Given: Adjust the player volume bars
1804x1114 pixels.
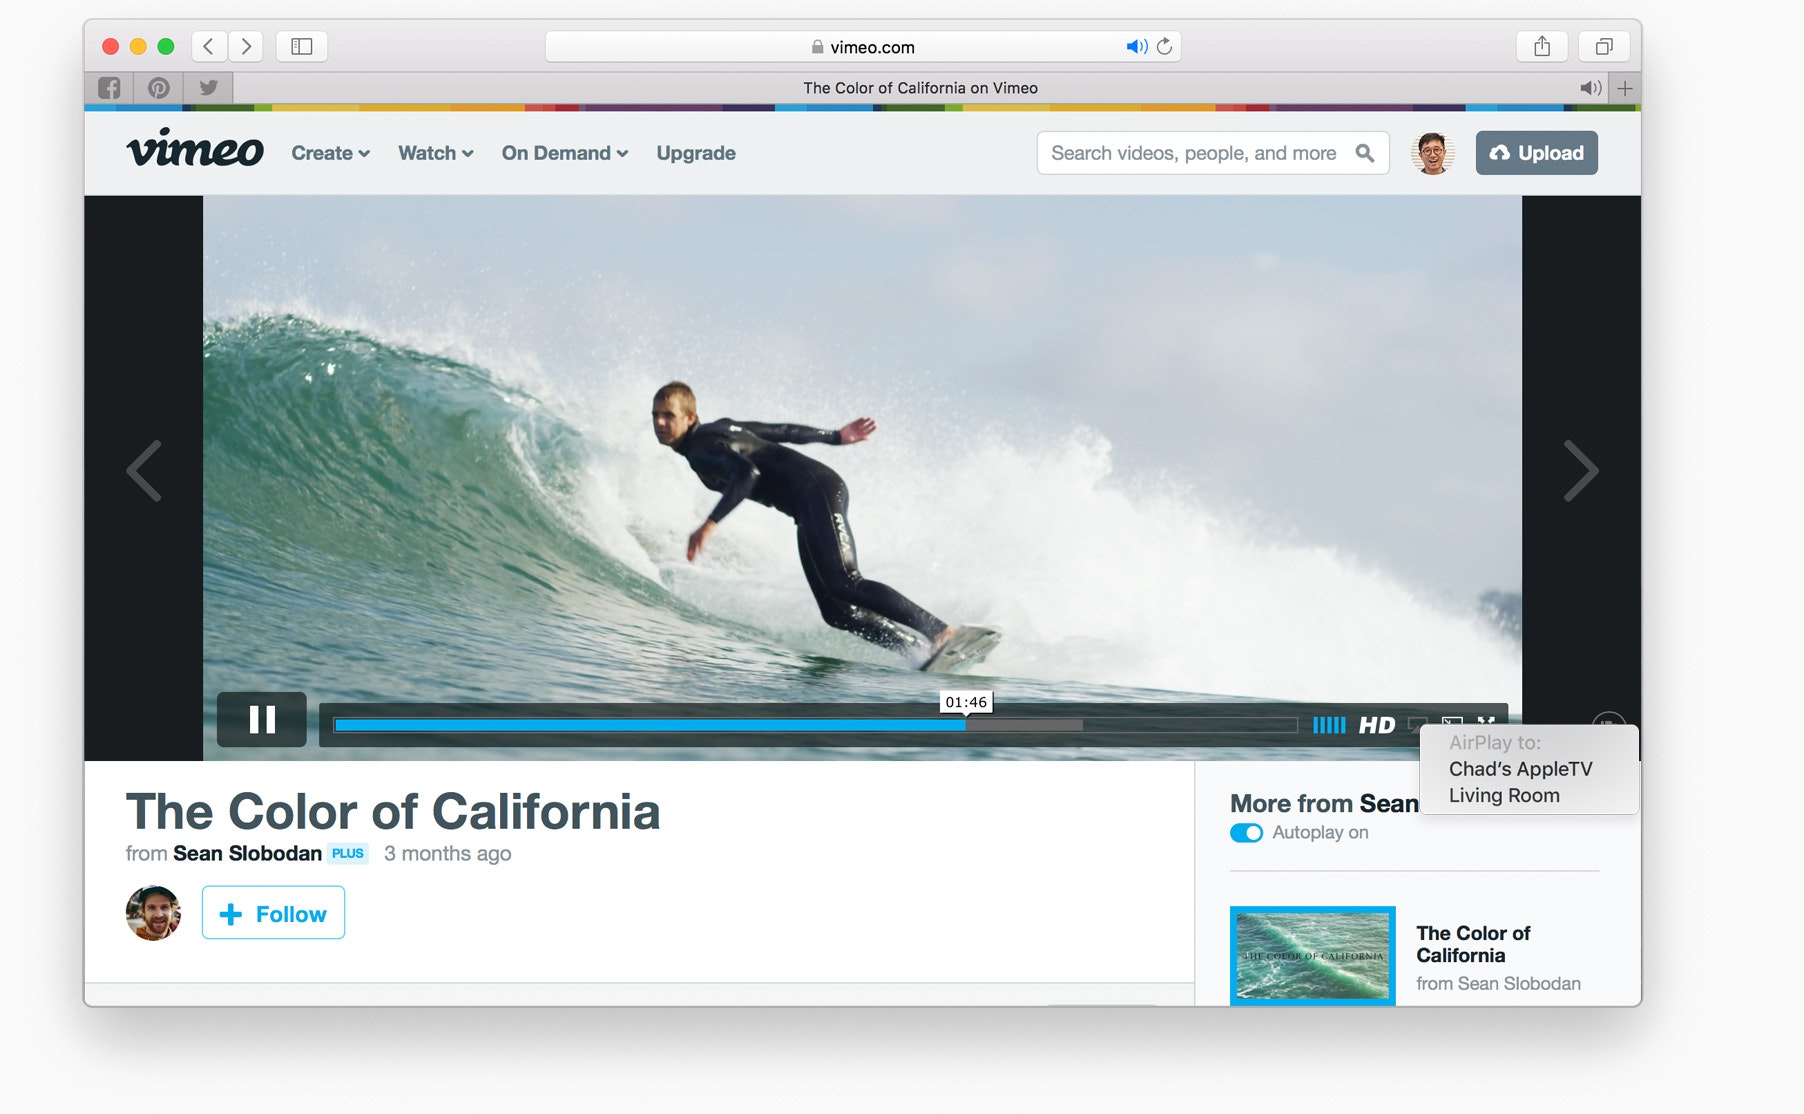Looking at the screenshot, I should pos(1329,725).
